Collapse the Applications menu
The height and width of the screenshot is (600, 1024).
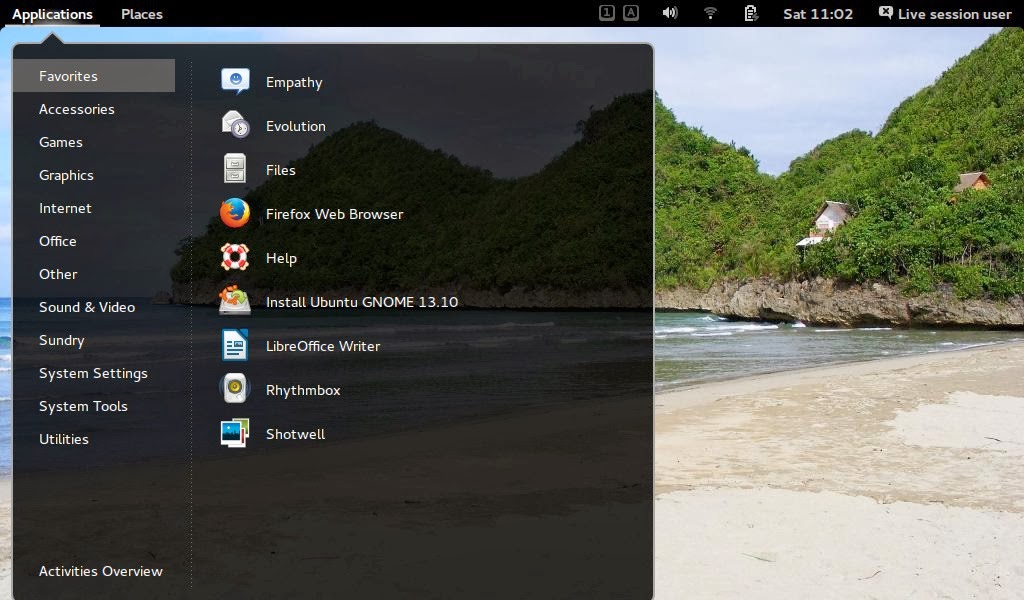click(52, 14)
